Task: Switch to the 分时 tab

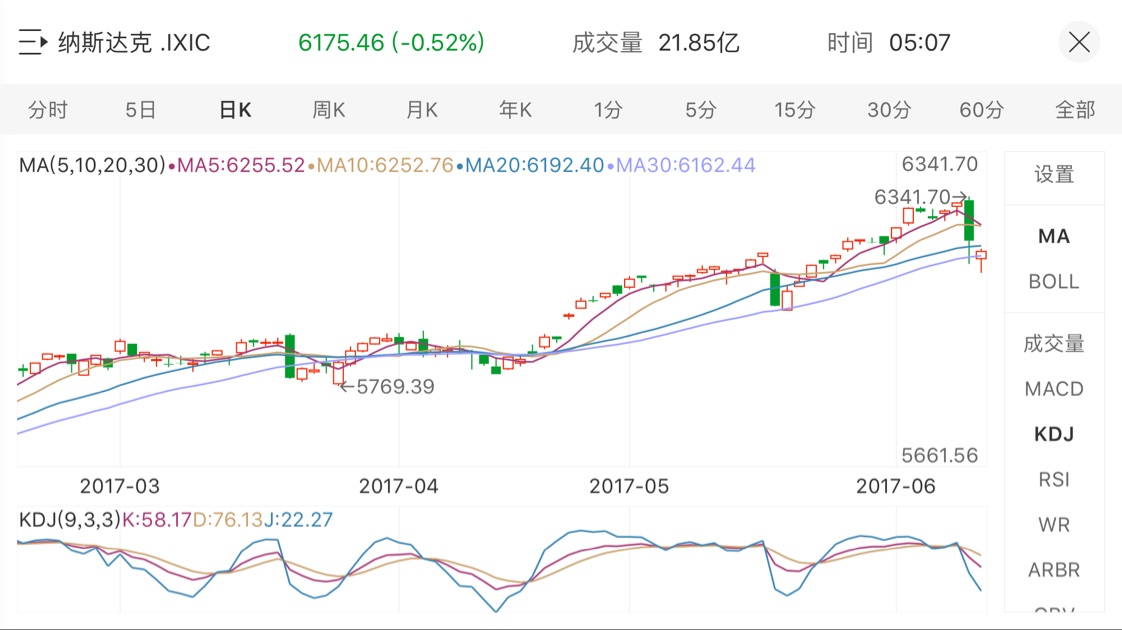Action: point(48,110)
